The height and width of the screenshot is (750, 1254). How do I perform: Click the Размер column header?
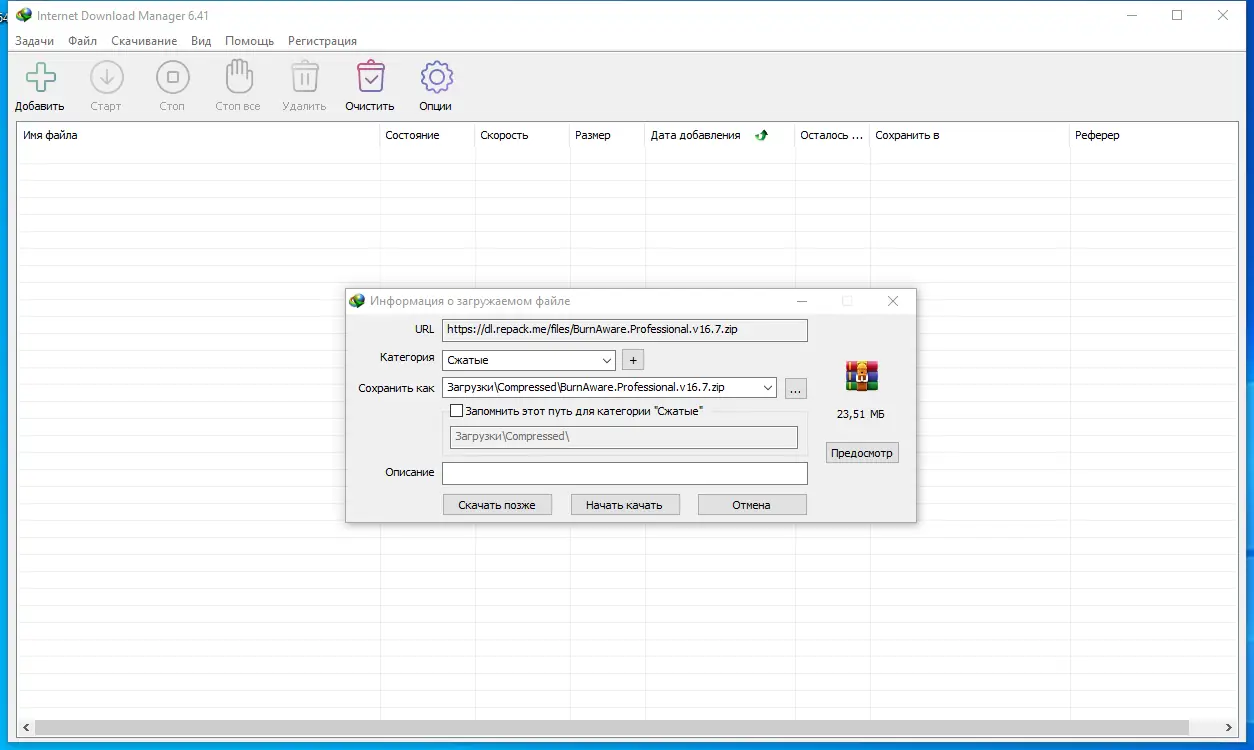(607, 135)
